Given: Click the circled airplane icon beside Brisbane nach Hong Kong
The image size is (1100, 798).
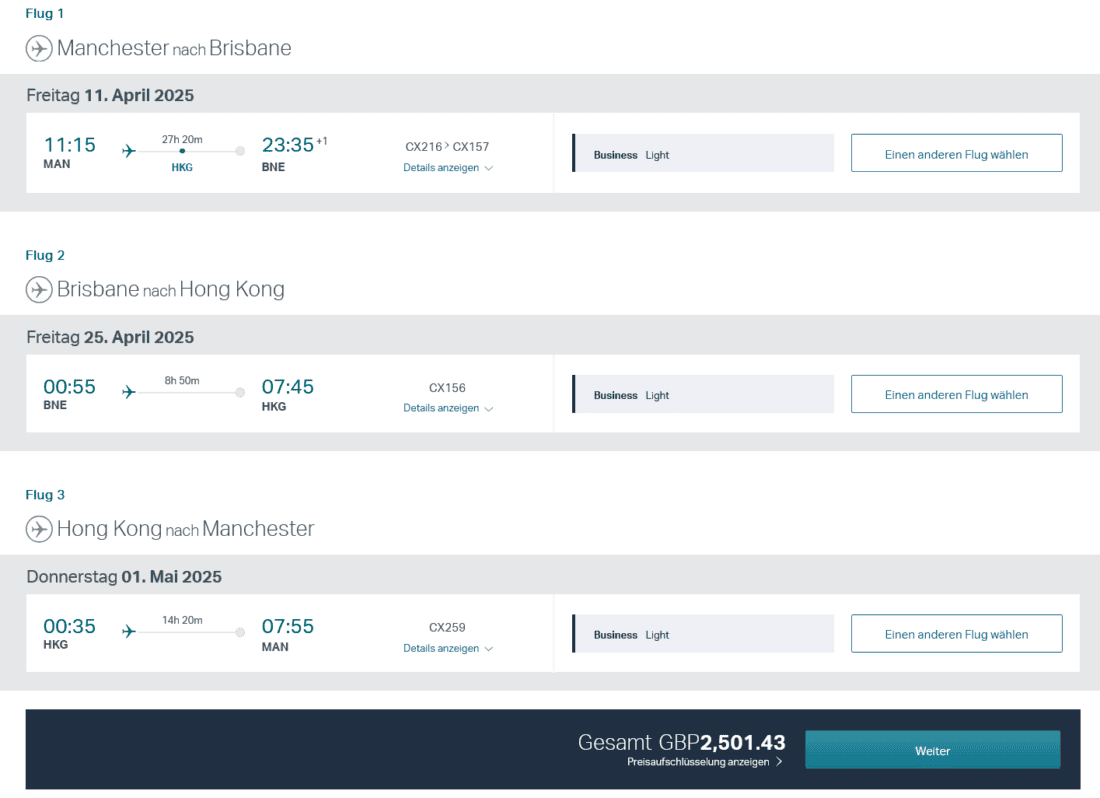Looking at the screenshot, I should pos(39,289).
